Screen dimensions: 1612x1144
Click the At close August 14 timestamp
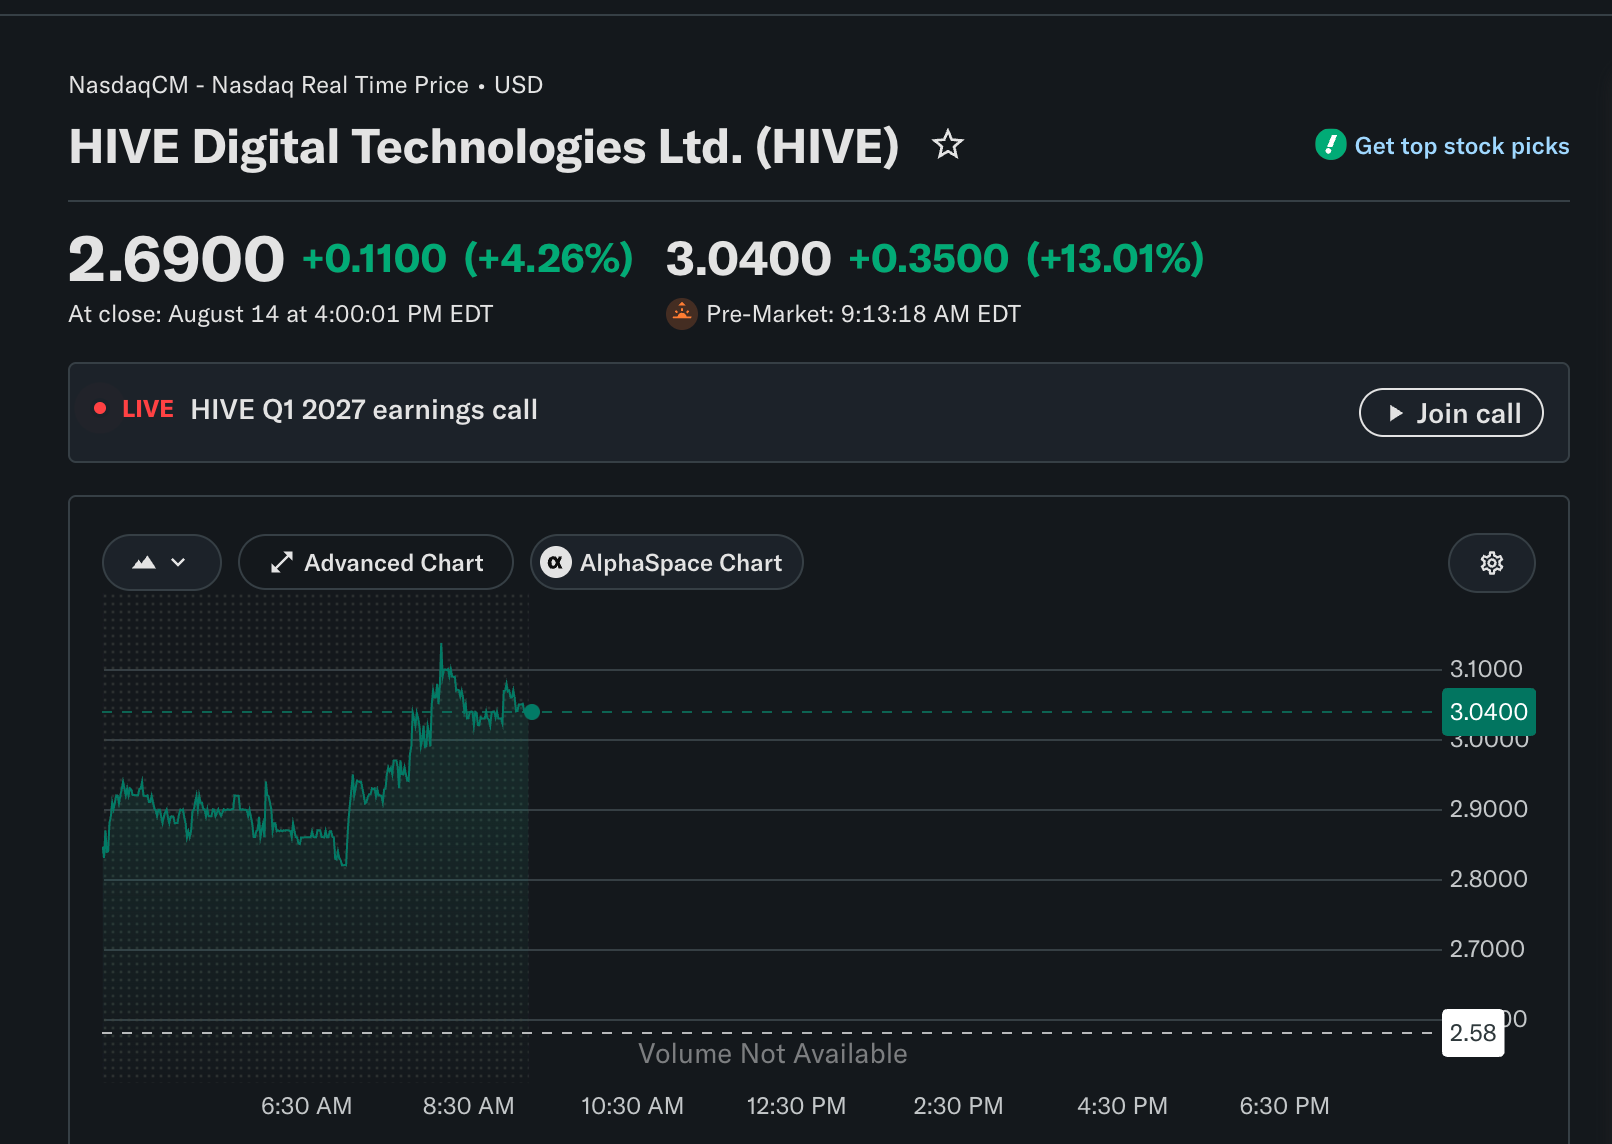pos(281,314)
